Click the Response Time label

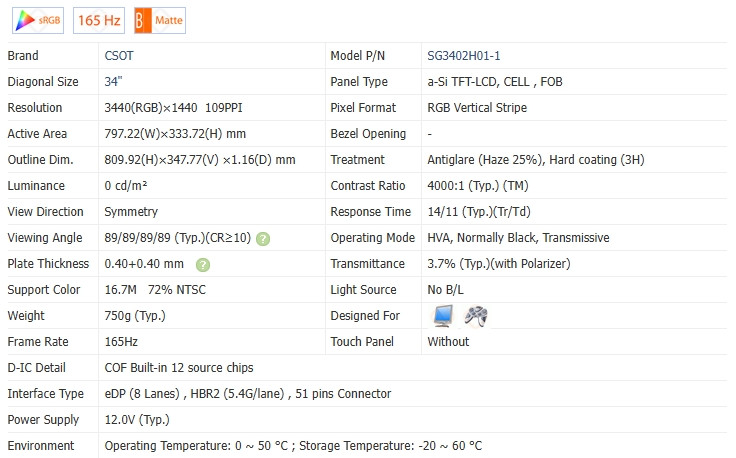point(371,212)
